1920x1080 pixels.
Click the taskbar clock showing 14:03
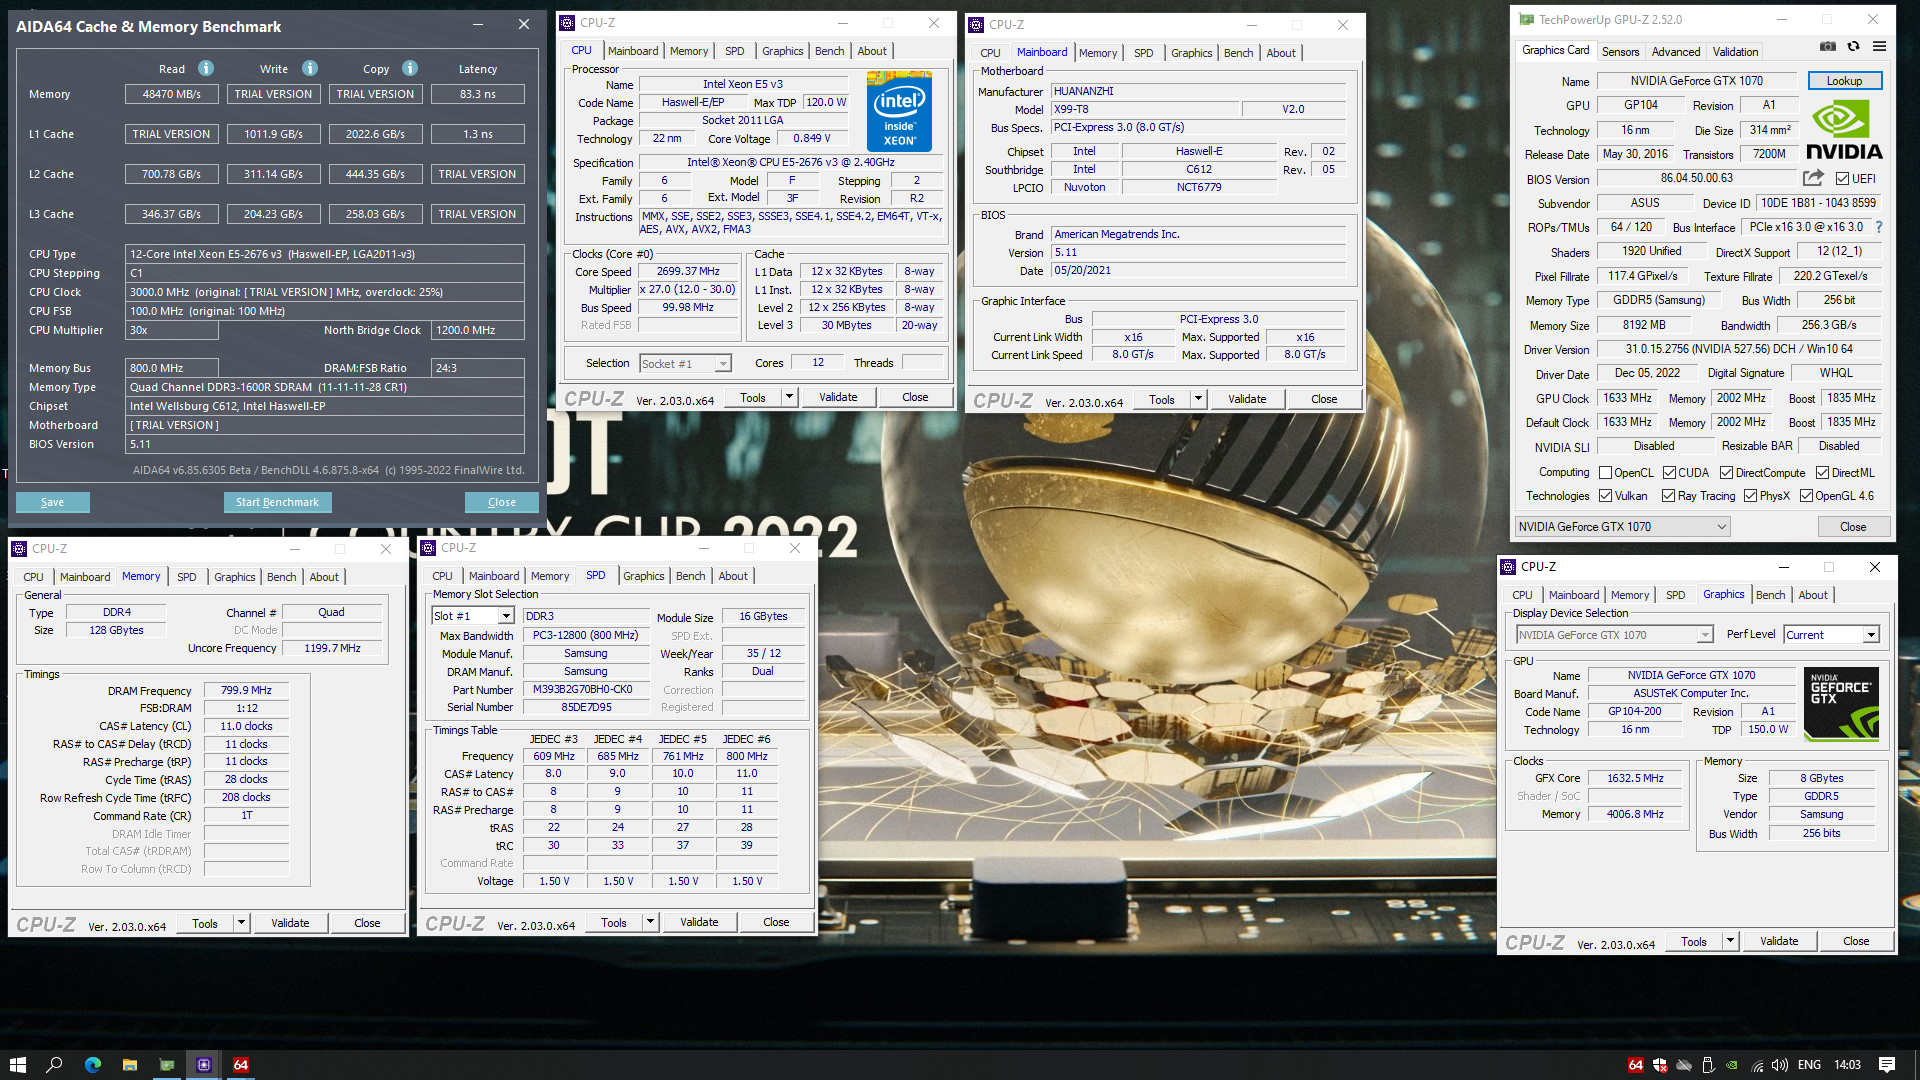(x=1847, y=1065)
